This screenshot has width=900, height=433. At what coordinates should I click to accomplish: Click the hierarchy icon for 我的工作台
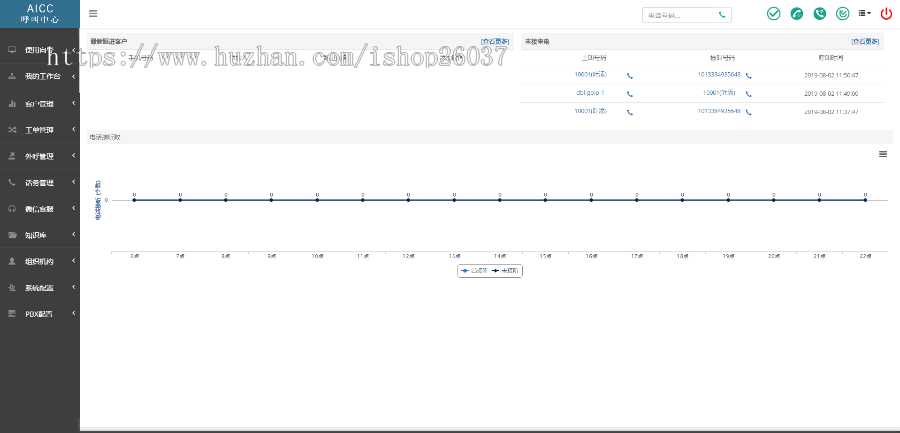[12, 76]
